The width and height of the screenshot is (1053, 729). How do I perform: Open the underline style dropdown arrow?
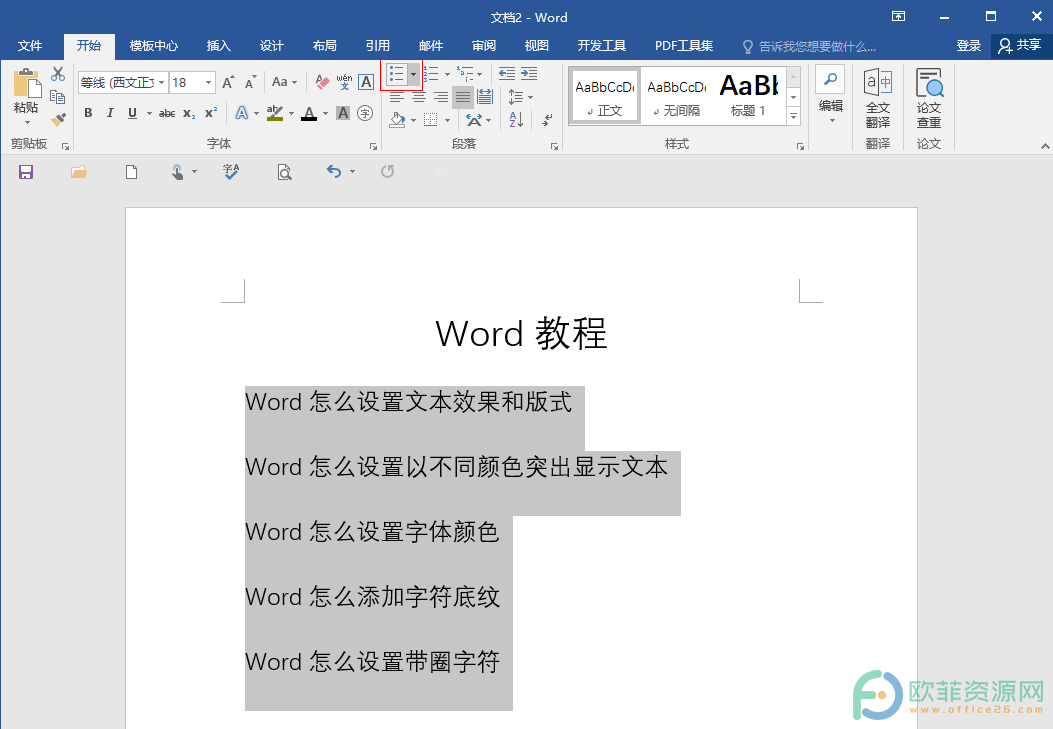coord(149,113)
